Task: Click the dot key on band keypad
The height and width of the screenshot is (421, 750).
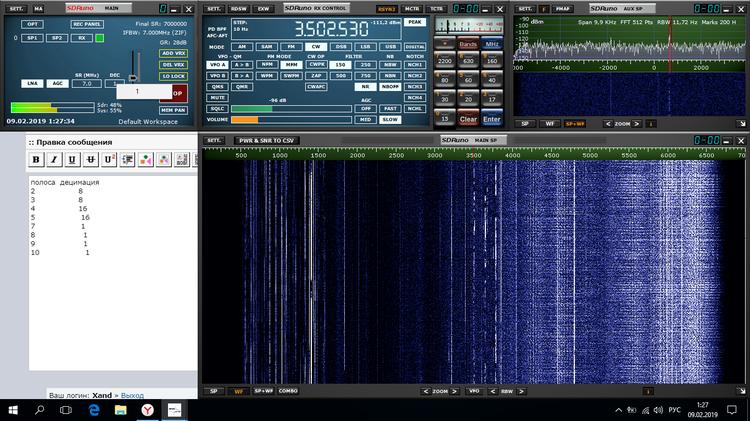Action: coord(445,44)
